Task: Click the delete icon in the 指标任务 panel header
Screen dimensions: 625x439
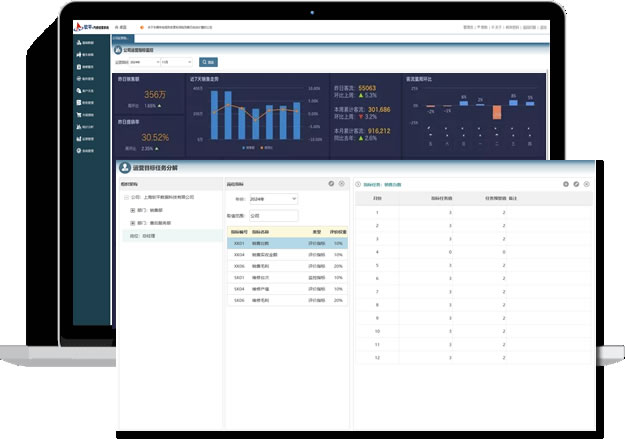Action: click(x=588, y=184)
